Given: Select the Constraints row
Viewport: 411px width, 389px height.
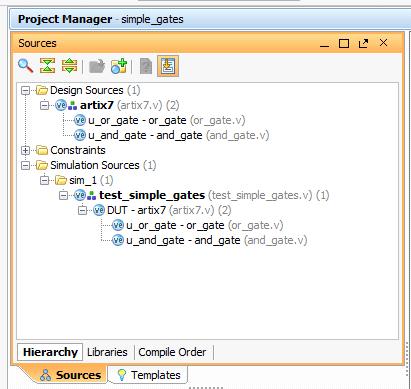Looking at the screenshot, I should tap(78, 150).
